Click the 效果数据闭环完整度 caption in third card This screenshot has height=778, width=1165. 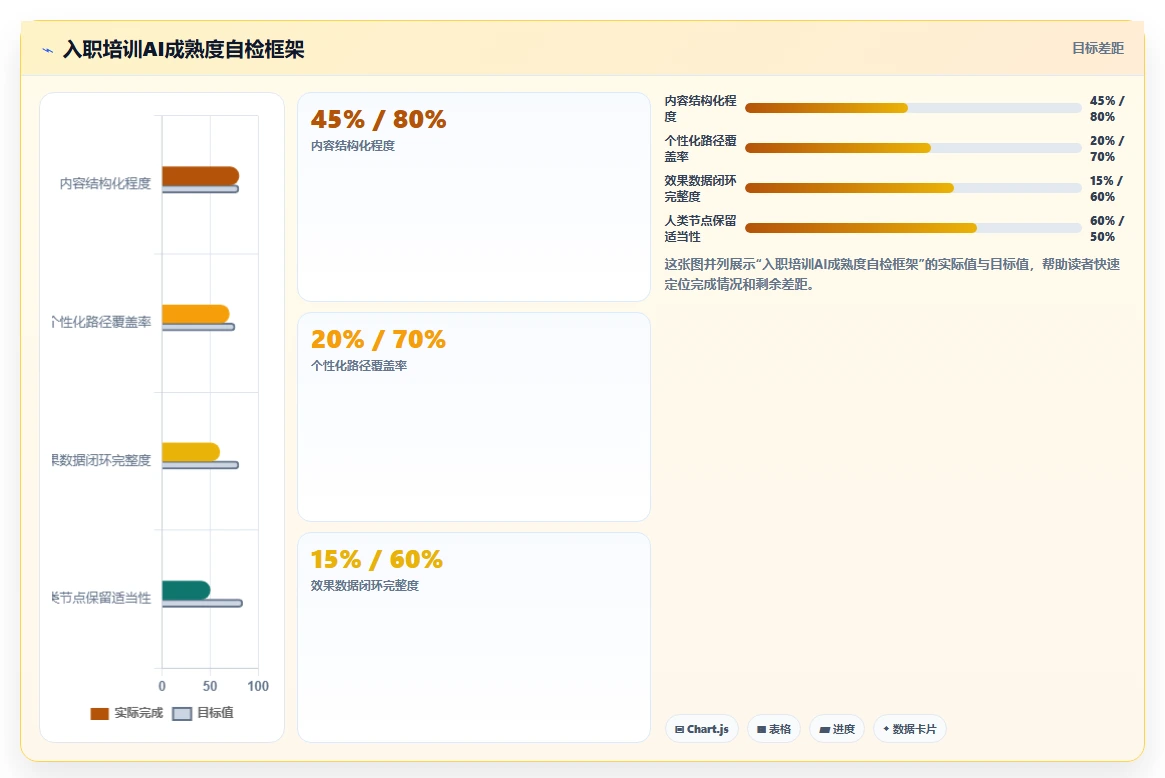365,586
